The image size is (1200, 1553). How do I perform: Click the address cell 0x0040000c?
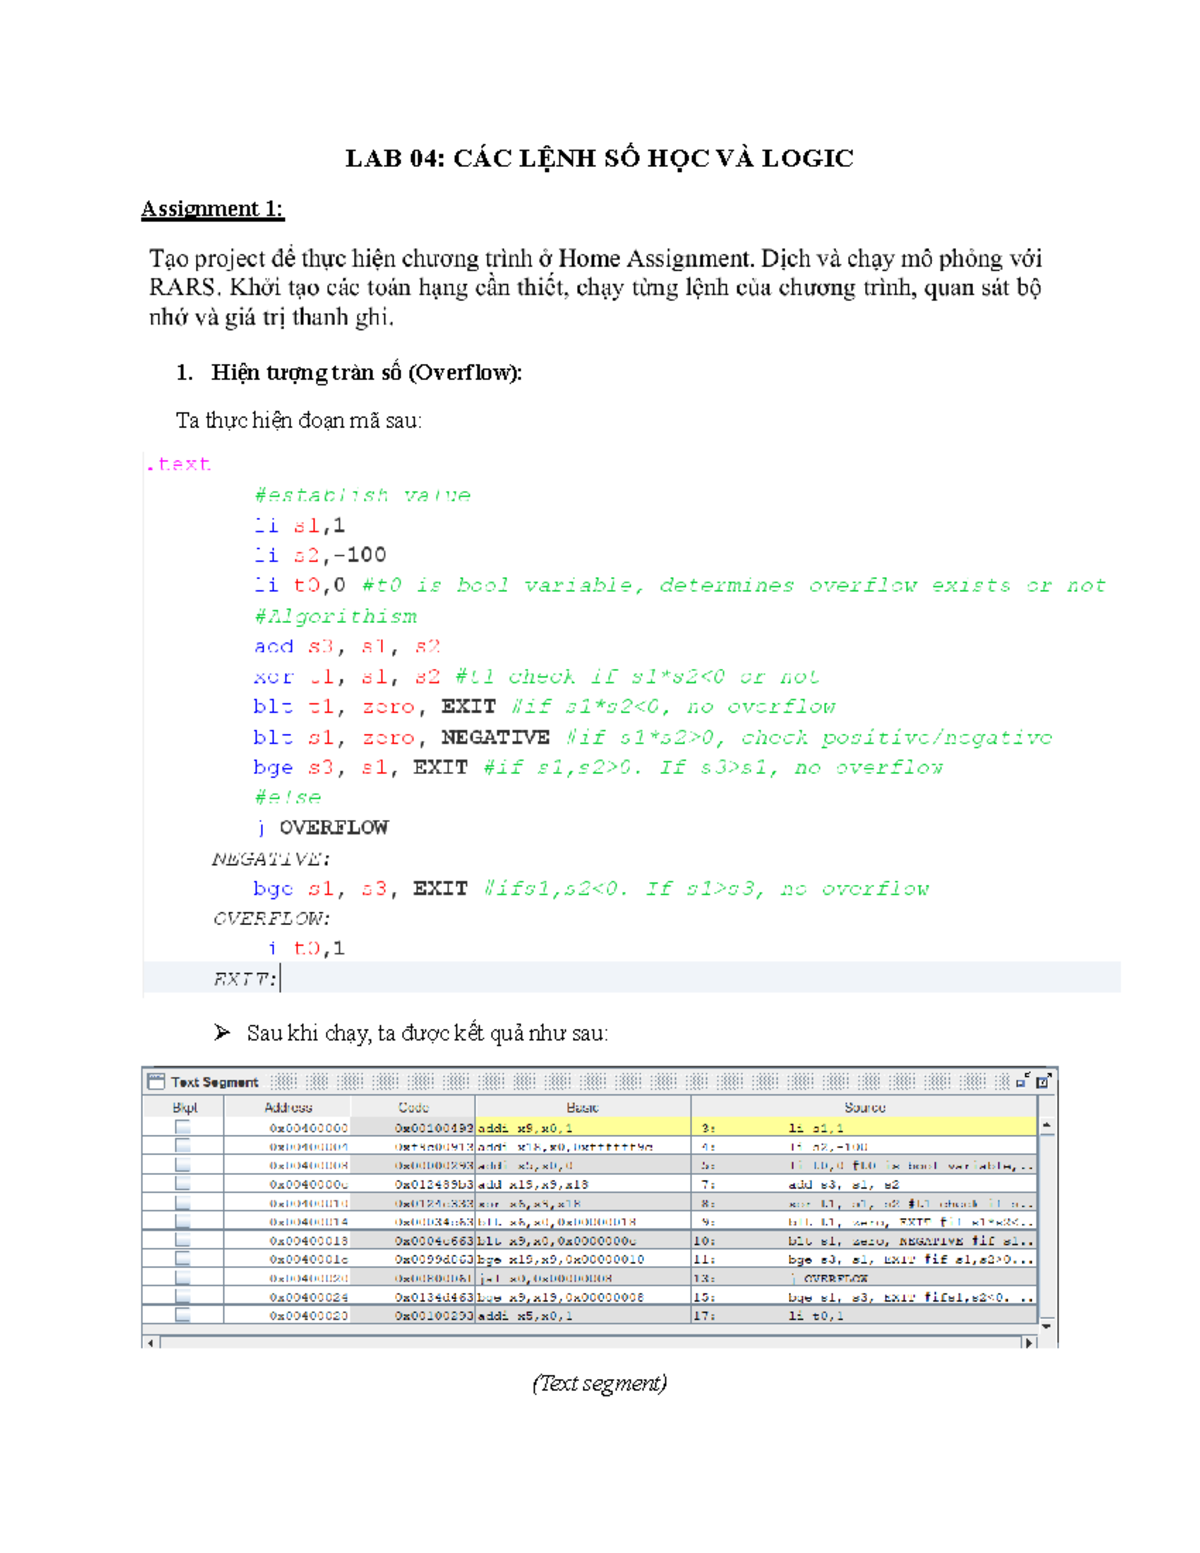(x=288, y=1183)
